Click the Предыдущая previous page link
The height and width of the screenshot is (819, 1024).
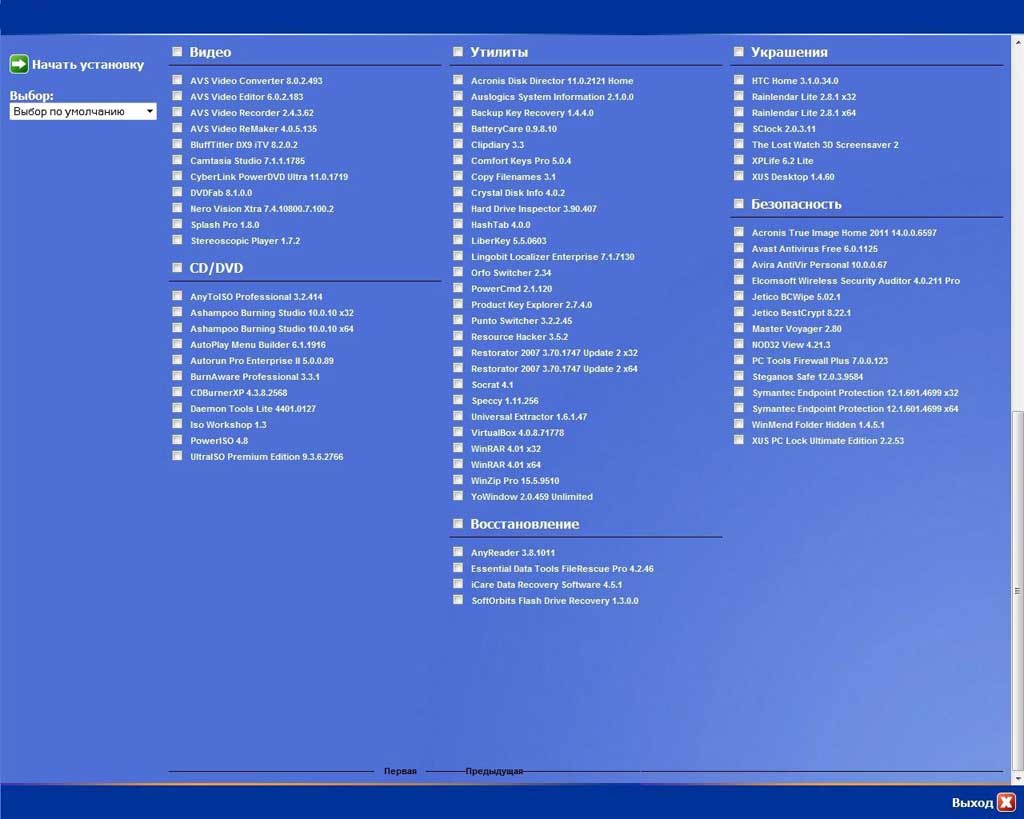click(x=494, y=772)
